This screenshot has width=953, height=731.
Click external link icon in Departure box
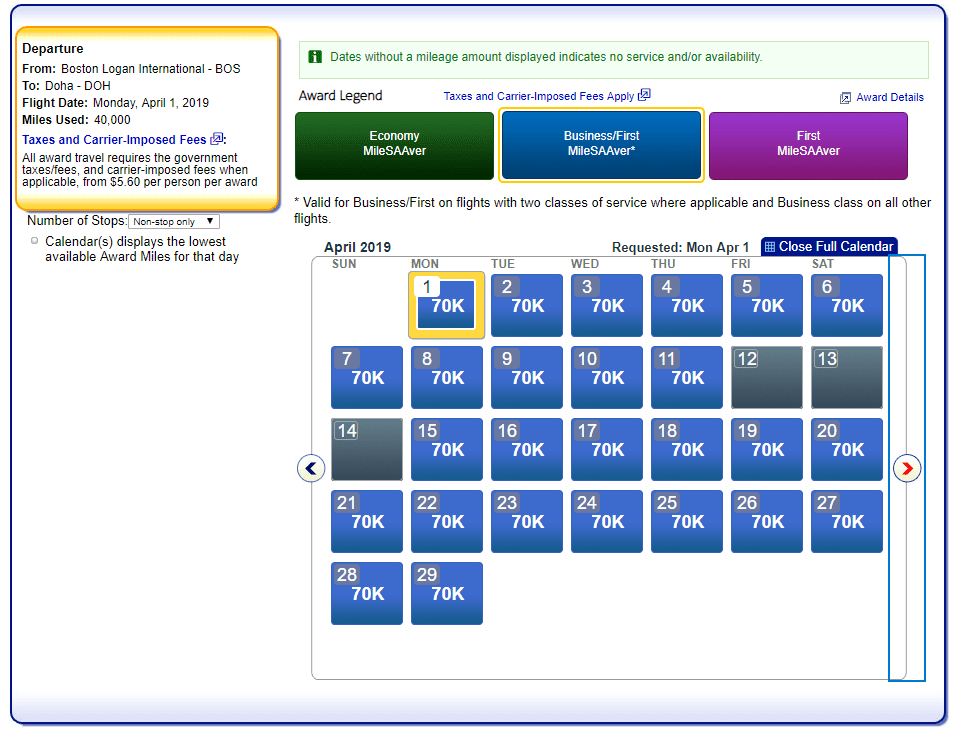tap(216, 140)
